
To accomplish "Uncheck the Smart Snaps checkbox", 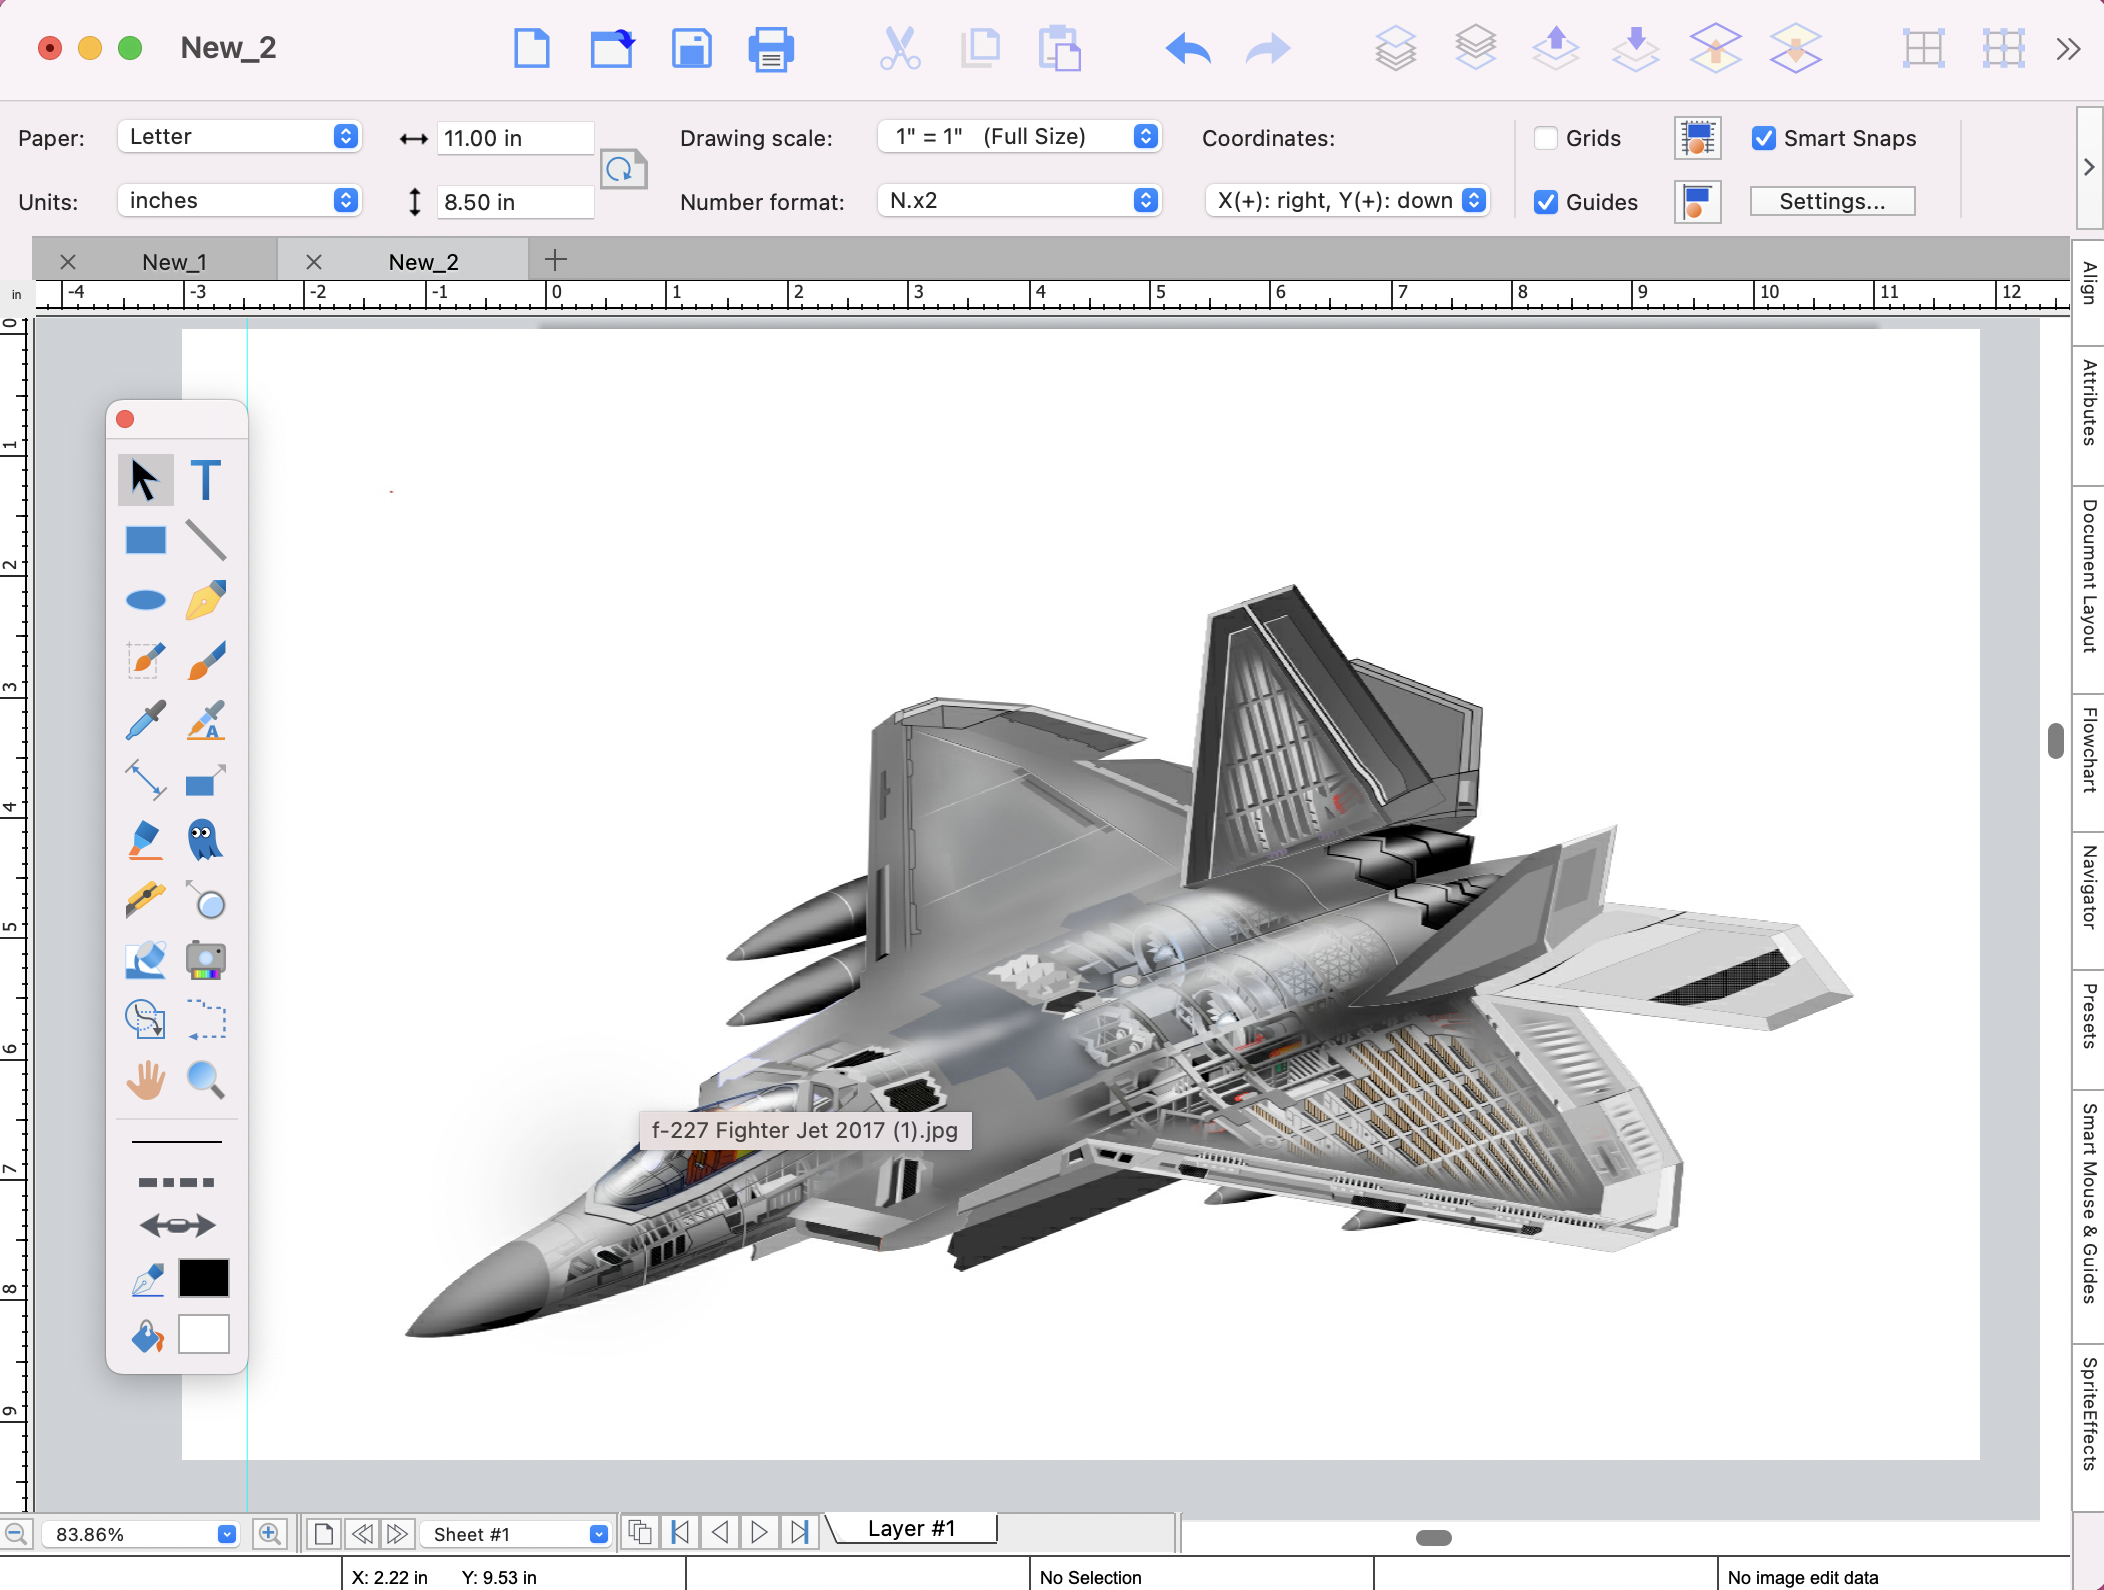I will coord(1764,138).
